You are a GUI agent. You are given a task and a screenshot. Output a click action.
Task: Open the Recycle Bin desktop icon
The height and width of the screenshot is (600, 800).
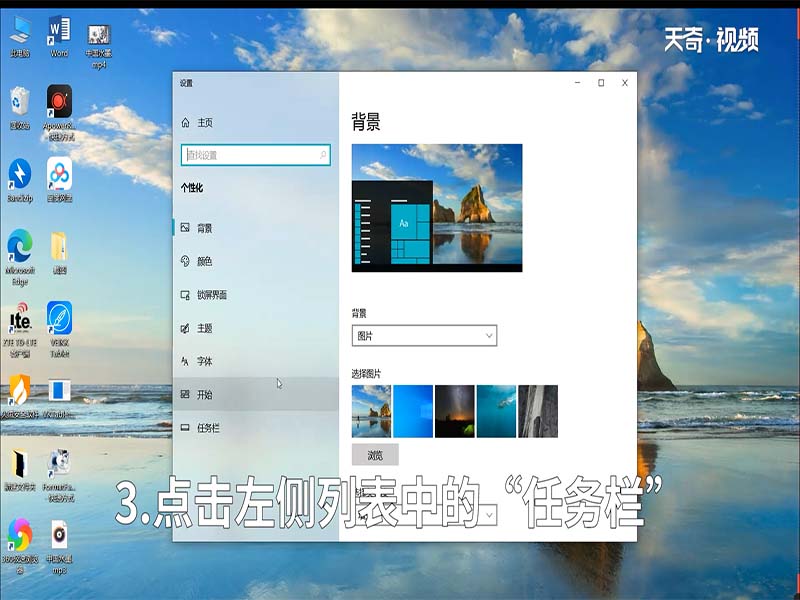point(18,100)
